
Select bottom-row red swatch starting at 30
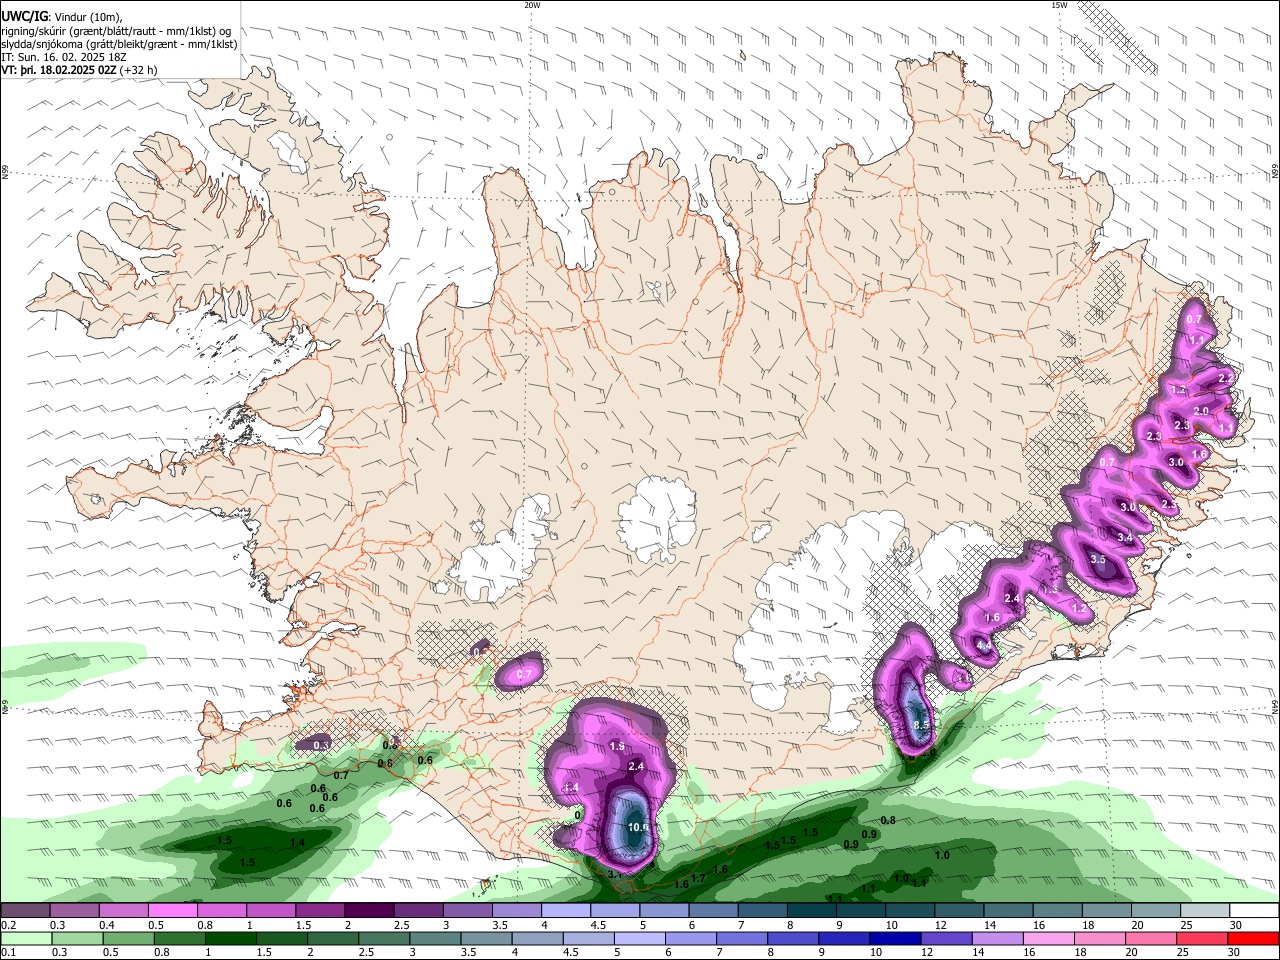click(x=1253, y=939)
